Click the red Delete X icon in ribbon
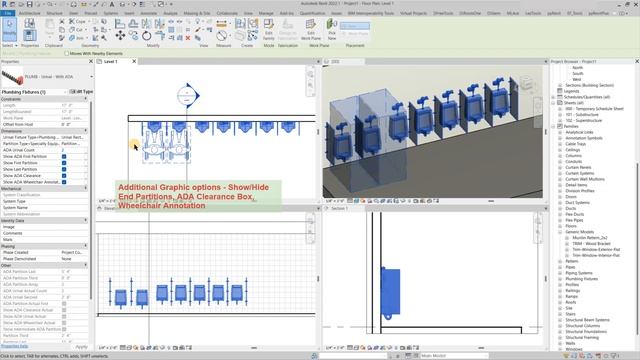Viewport: 640px width, 360px height. coord(188,38)
